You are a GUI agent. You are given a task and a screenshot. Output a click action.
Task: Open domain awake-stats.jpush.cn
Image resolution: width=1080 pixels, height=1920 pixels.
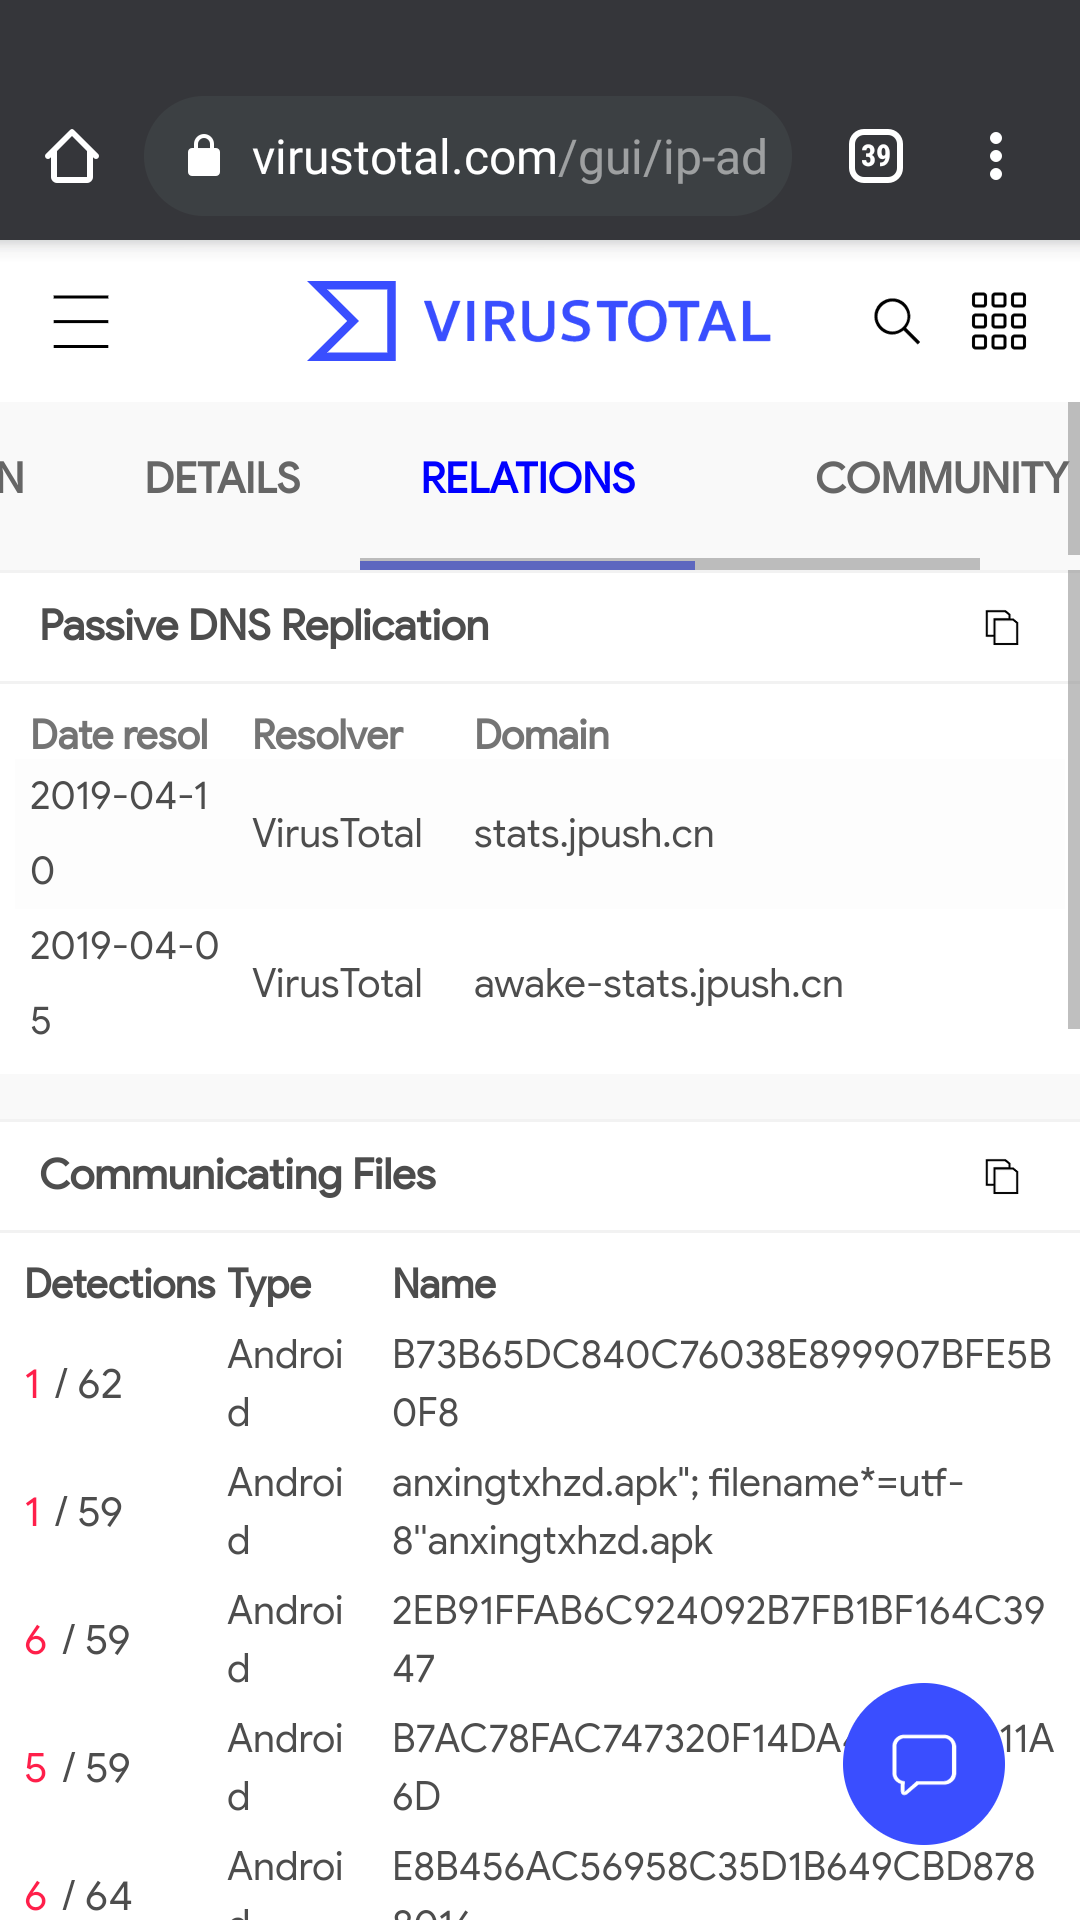659,984
